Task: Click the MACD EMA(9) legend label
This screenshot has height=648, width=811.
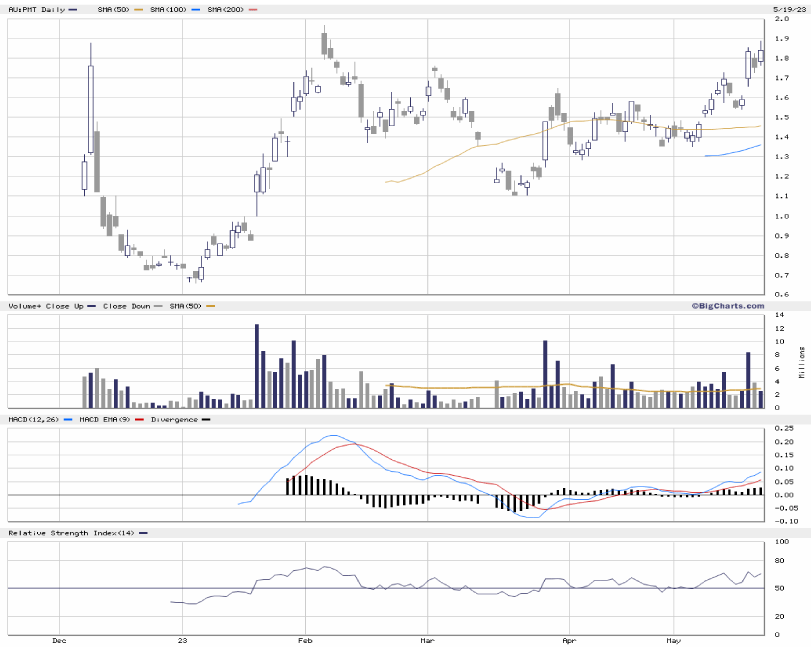Action: (98, 418)
